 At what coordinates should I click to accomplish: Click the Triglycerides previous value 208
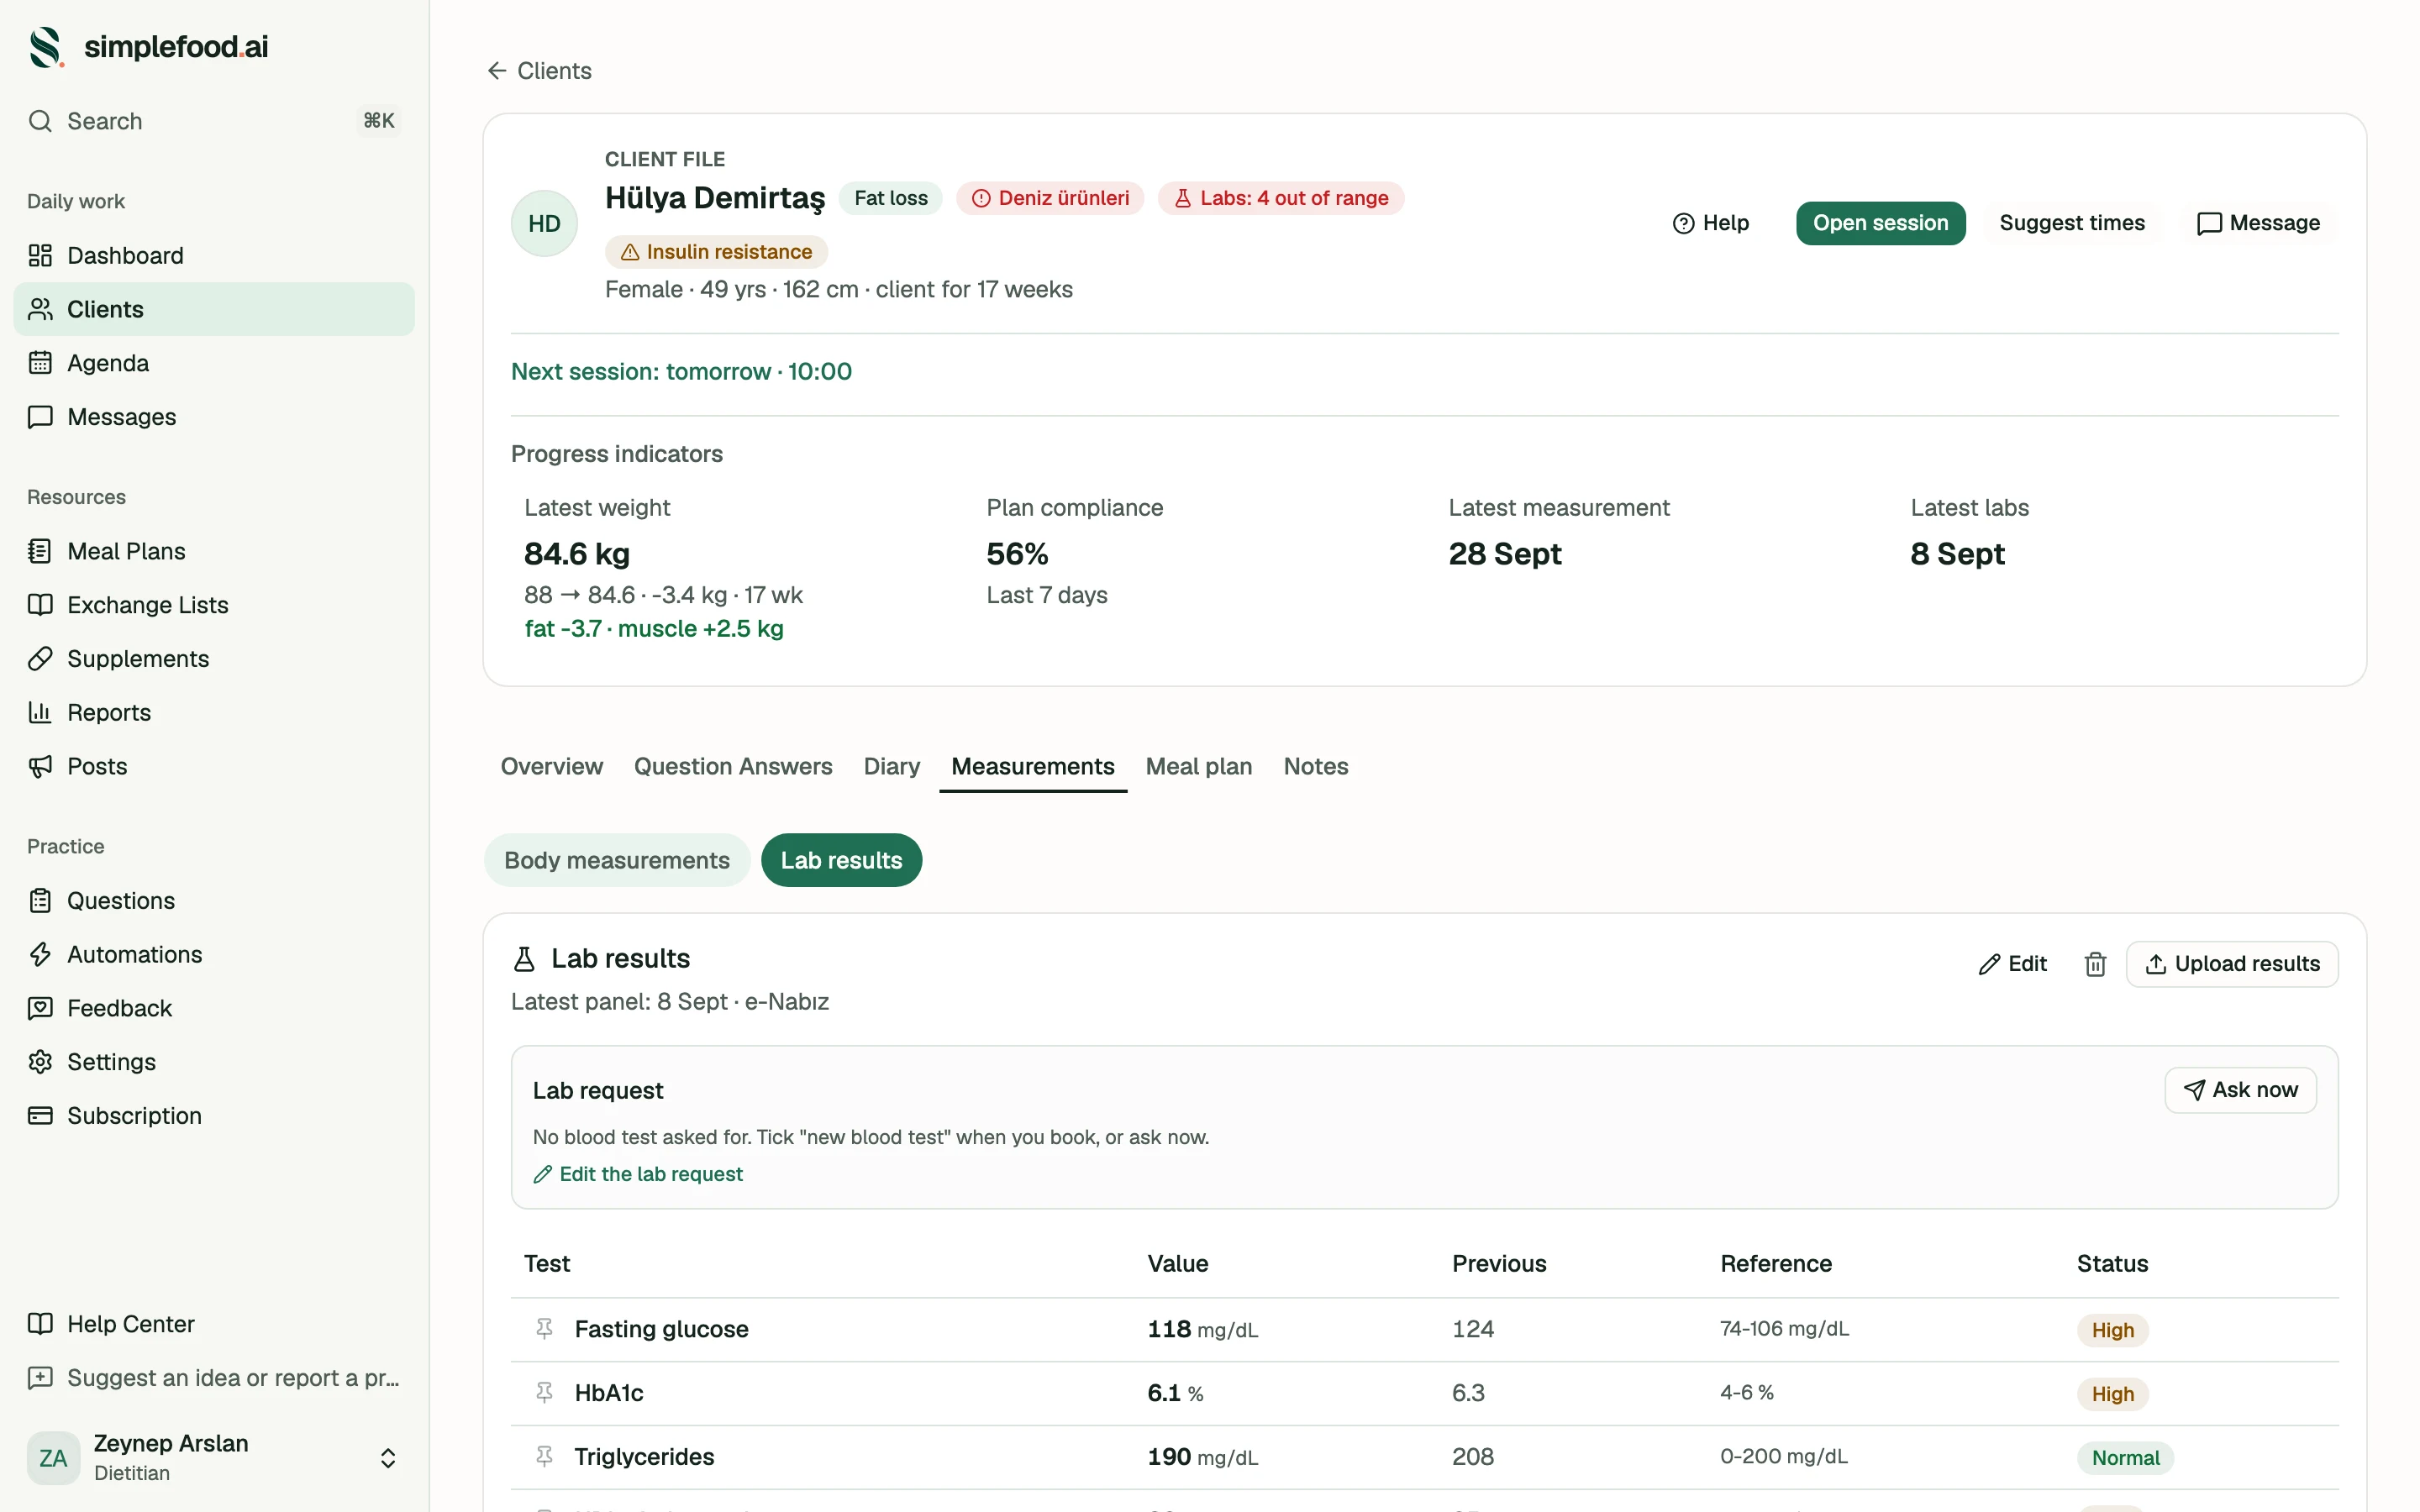1473,1457
